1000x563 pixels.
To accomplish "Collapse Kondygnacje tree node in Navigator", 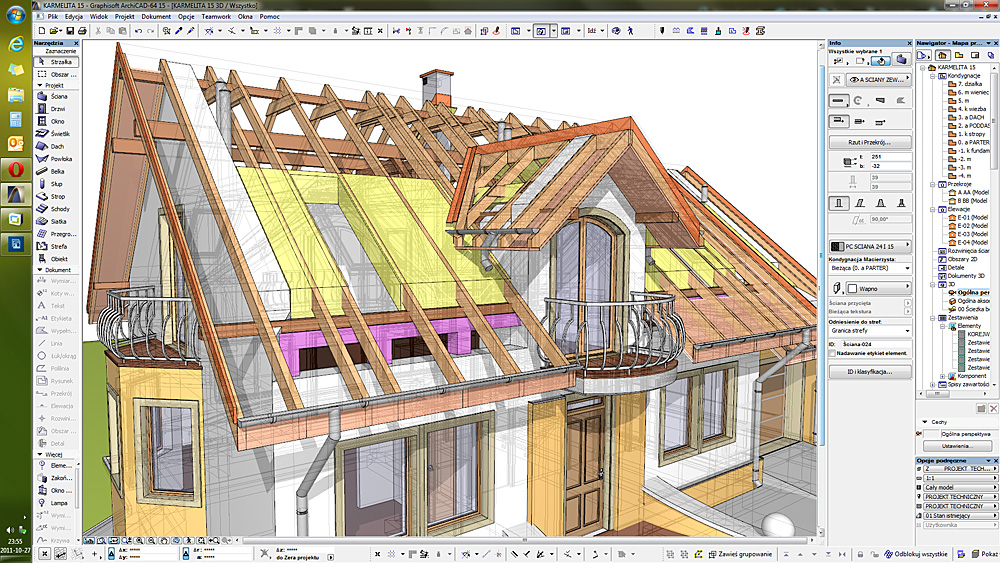I will point(933,76).
